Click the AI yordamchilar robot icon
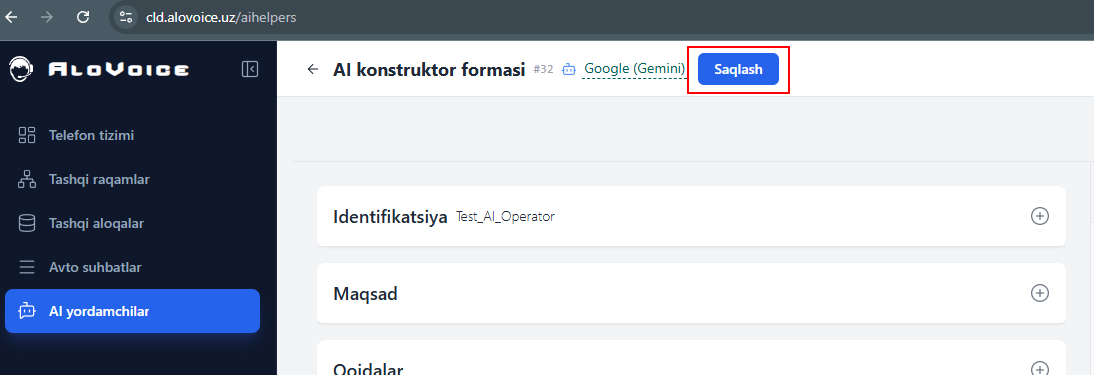Image resolution: width=1094 pixels, height=375 pixels. (x=27, y=311)
